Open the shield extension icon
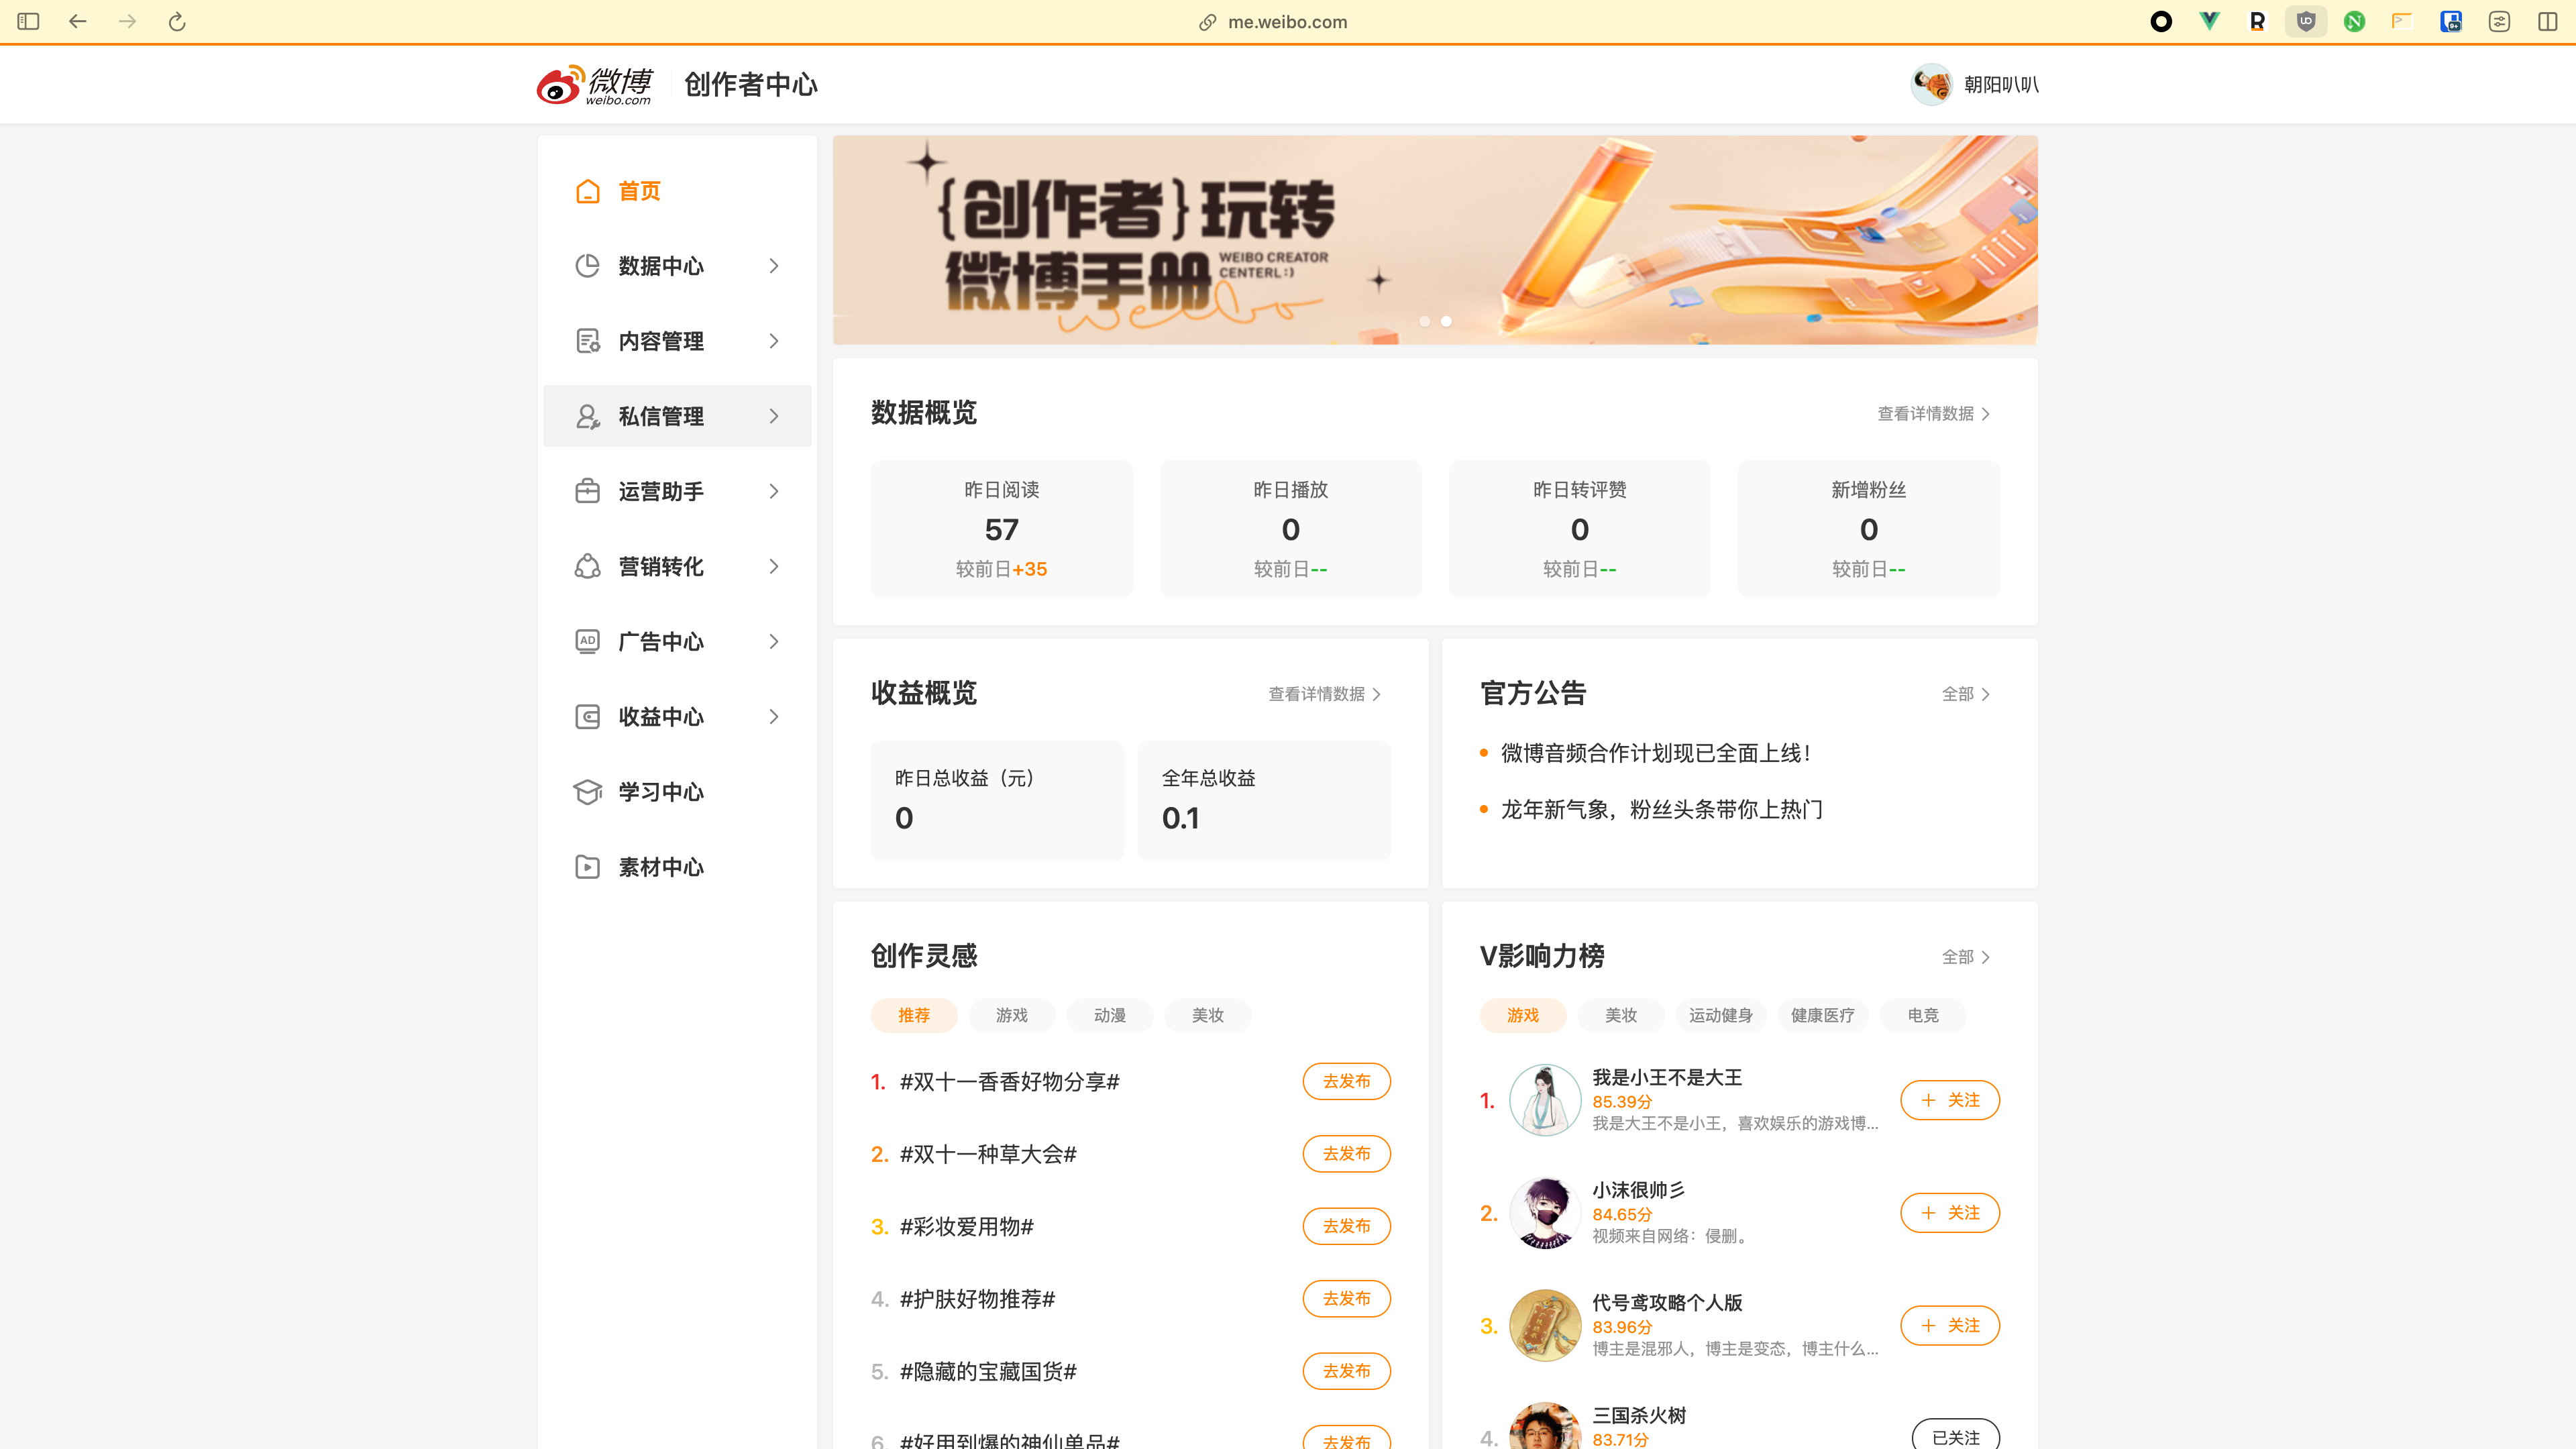2576x1449 pixels. [2306, 21]
